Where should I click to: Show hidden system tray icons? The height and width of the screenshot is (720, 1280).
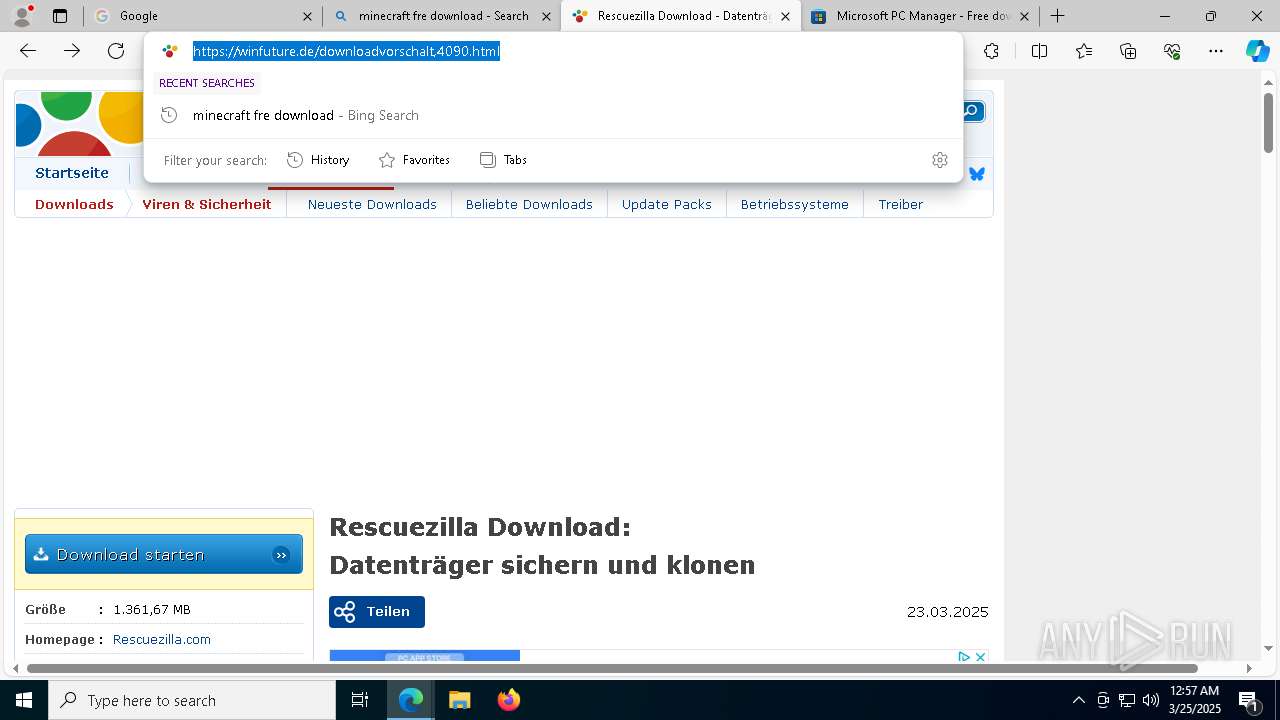click(x=1078, y=700)
